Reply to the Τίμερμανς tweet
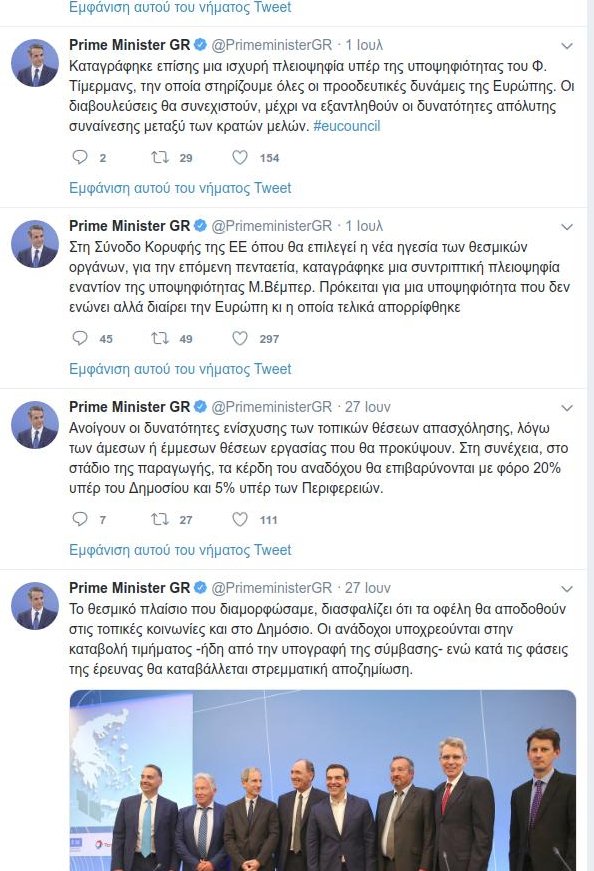This screenshot has height=871, width=594. (80, 158)
